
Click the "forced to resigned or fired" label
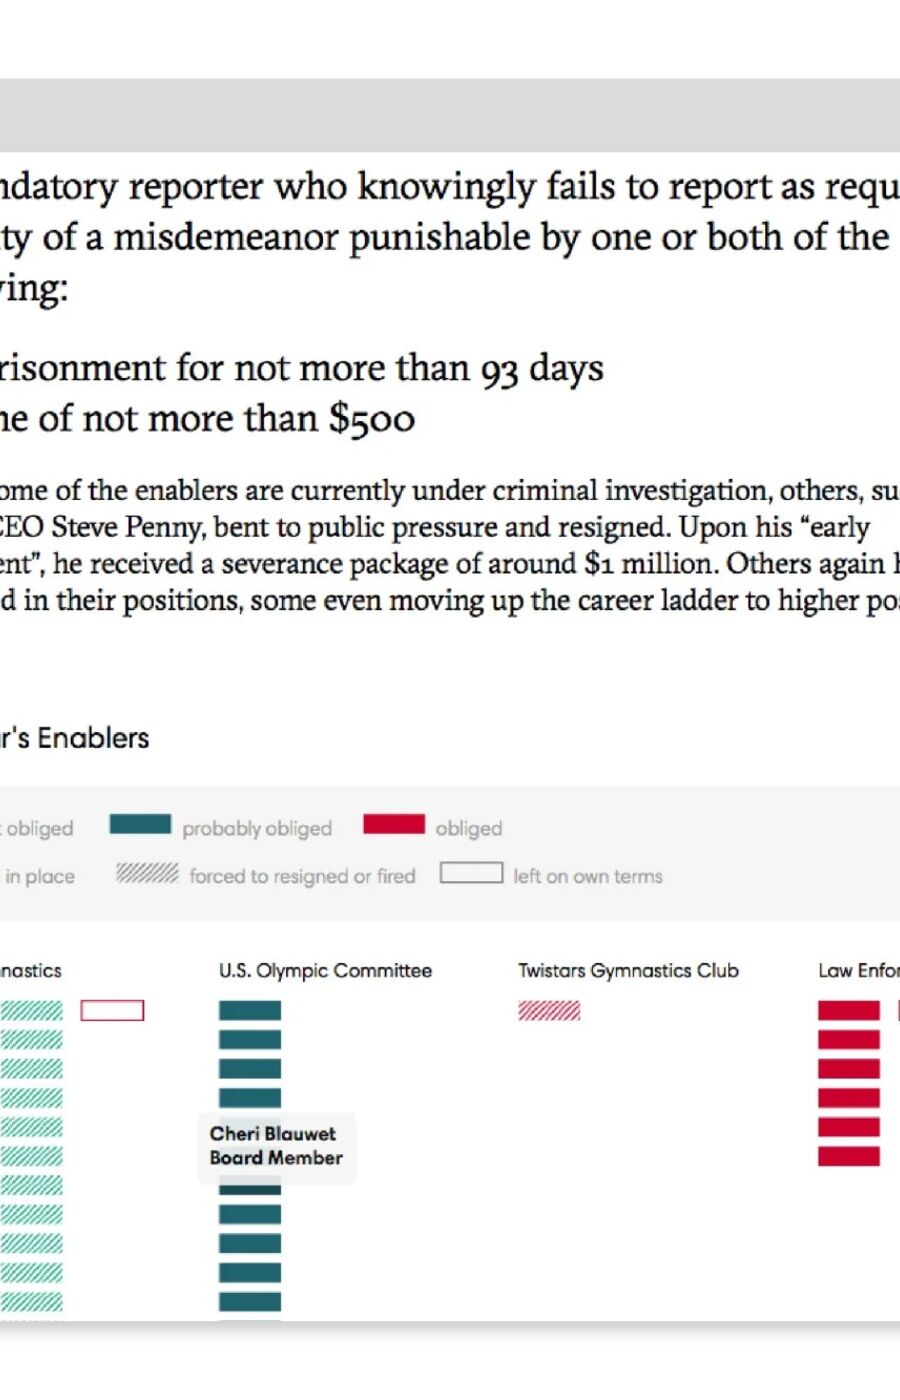[302, 877]
